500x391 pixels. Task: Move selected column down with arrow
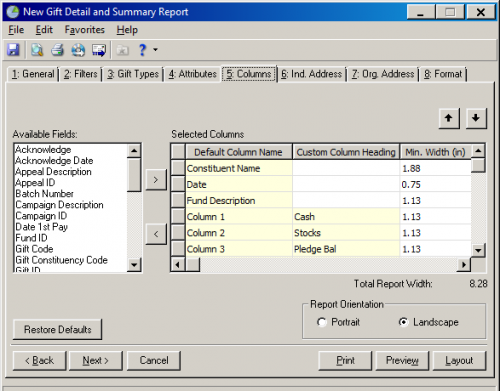click(476, 118)
